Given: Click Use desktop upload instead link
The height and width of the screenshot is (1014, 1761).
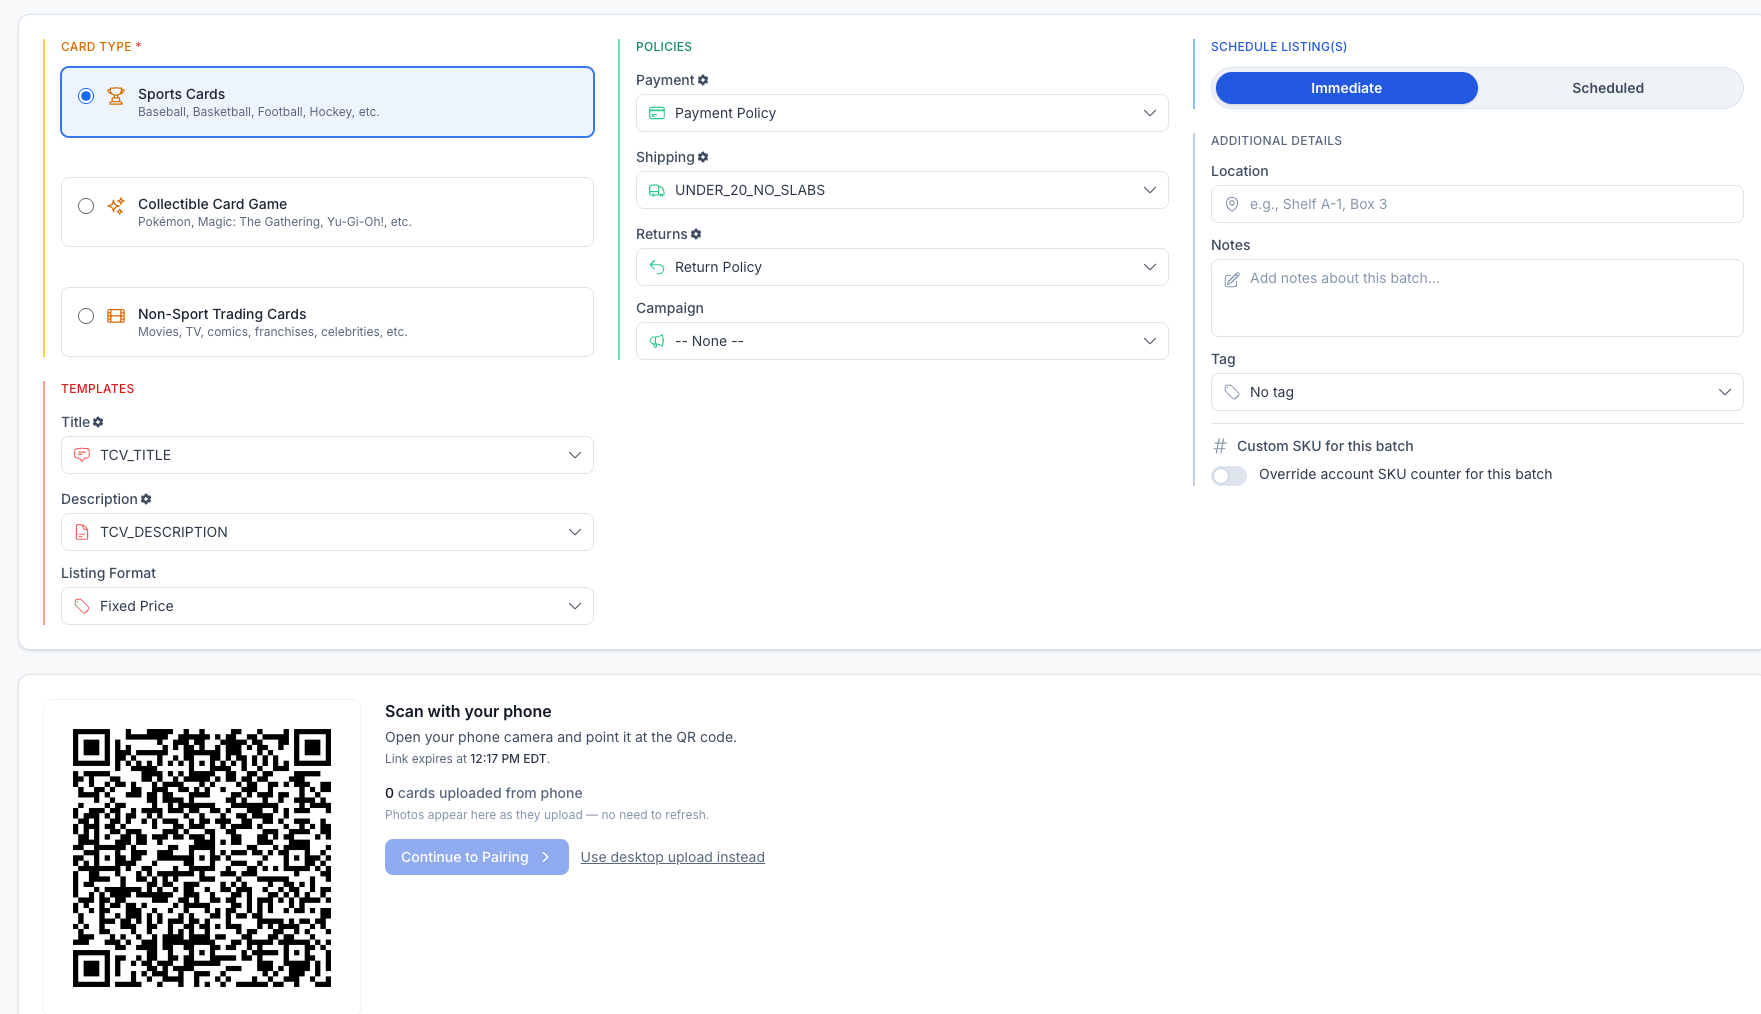Looking at the screenshot, I should pos(672,857).
